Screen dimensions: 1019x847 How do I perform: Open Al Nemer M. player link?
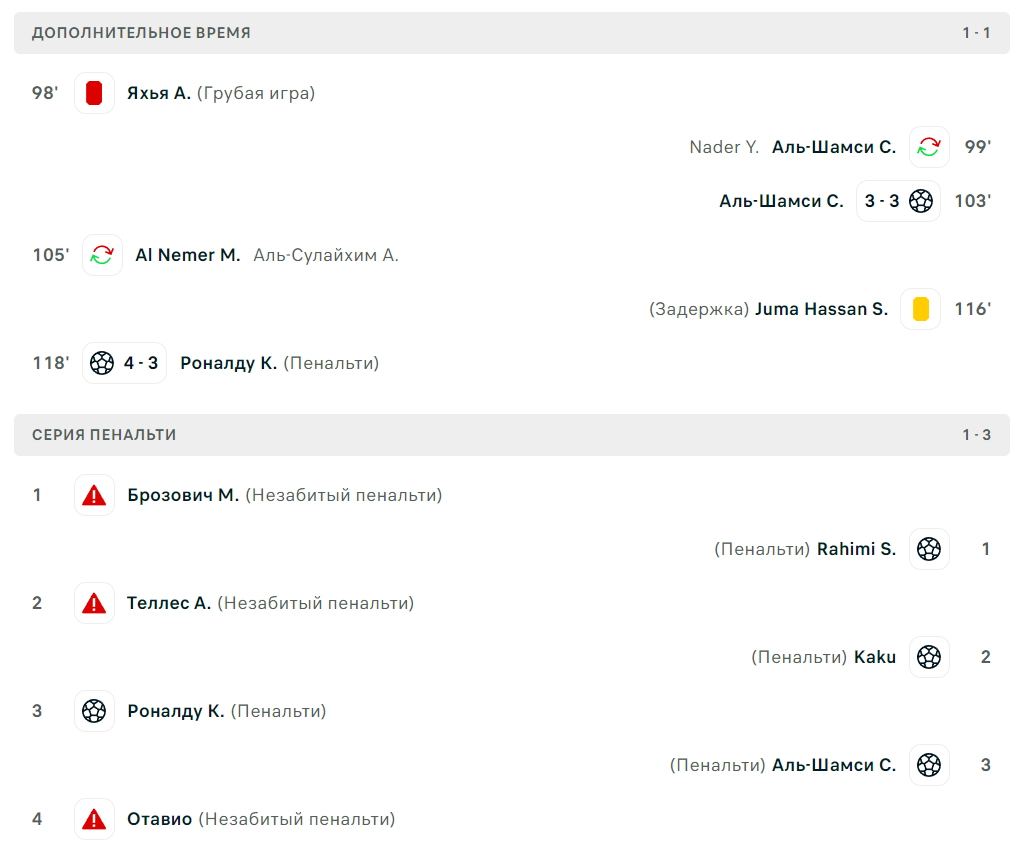click(188, 255)
